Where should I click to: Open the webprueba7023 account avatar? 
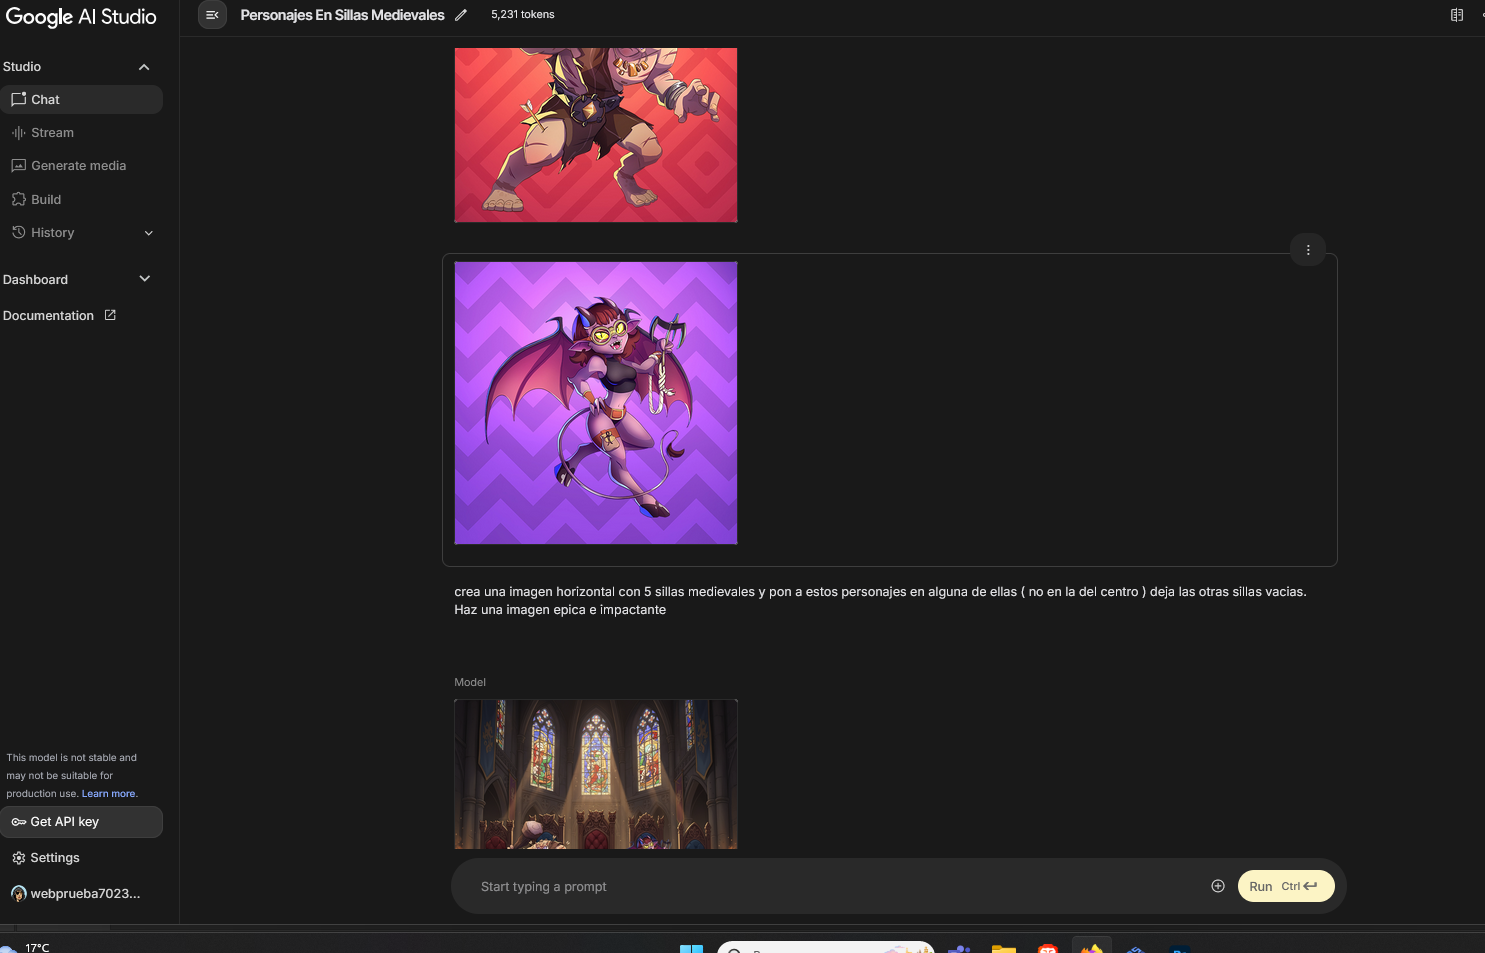point(19,894)
